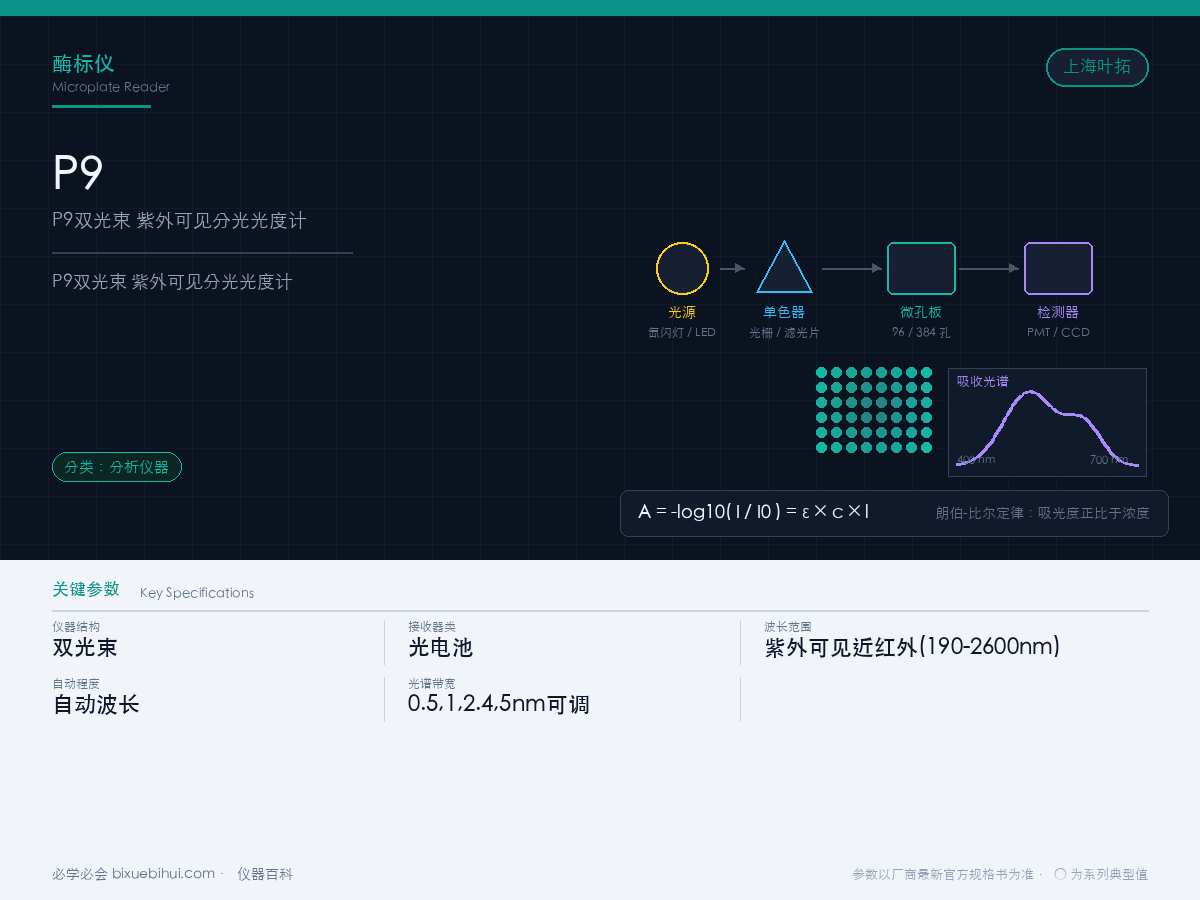Click the 酶标仪 header title

pos(83,63)
